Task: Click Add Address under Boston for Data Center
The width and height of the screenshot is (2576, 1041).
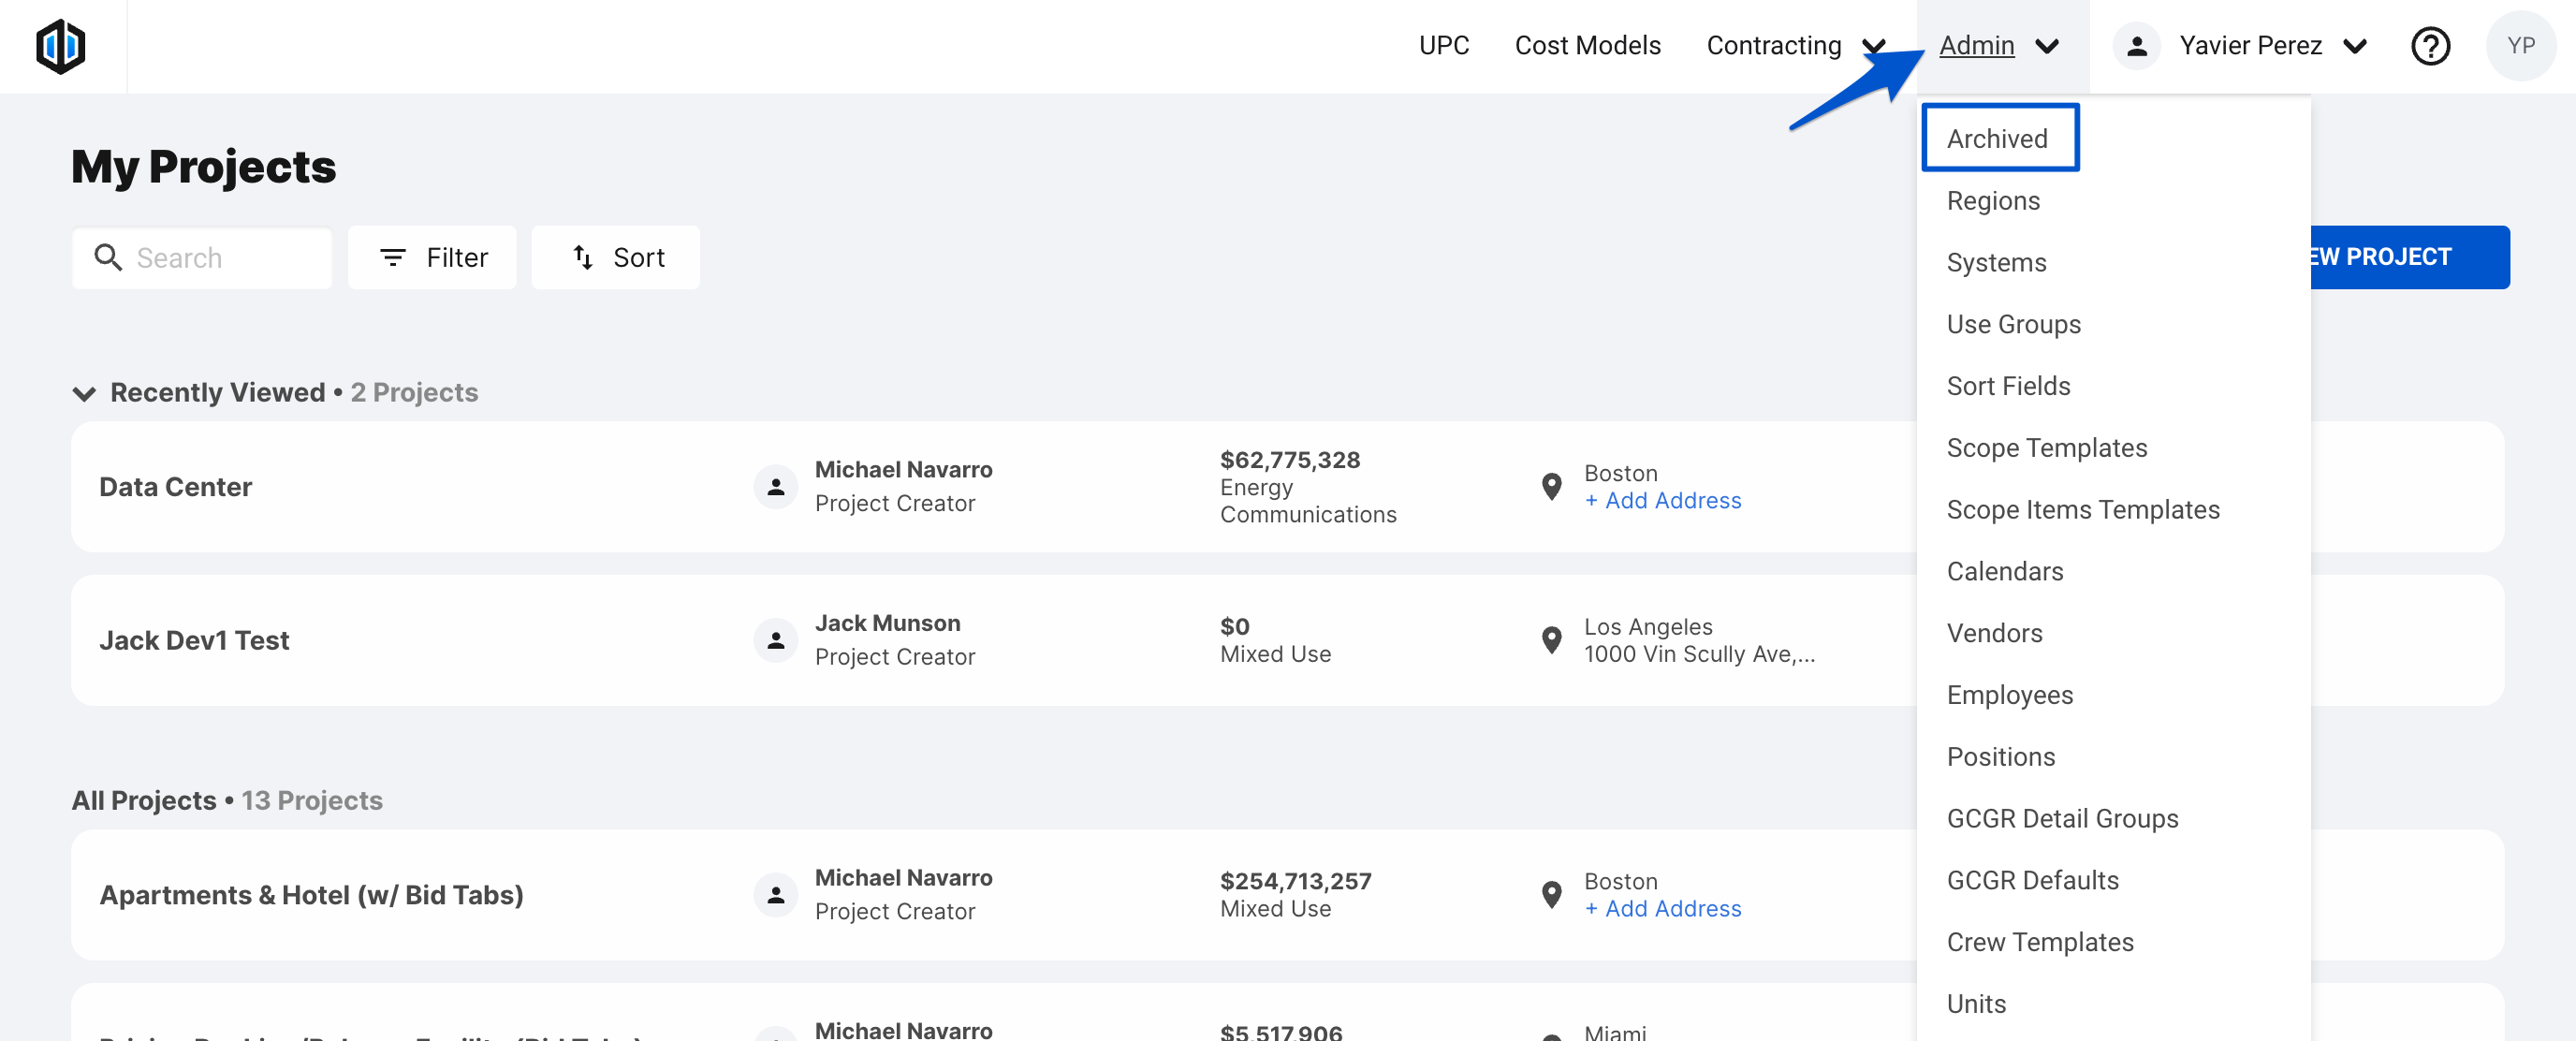Action: 1663,501
